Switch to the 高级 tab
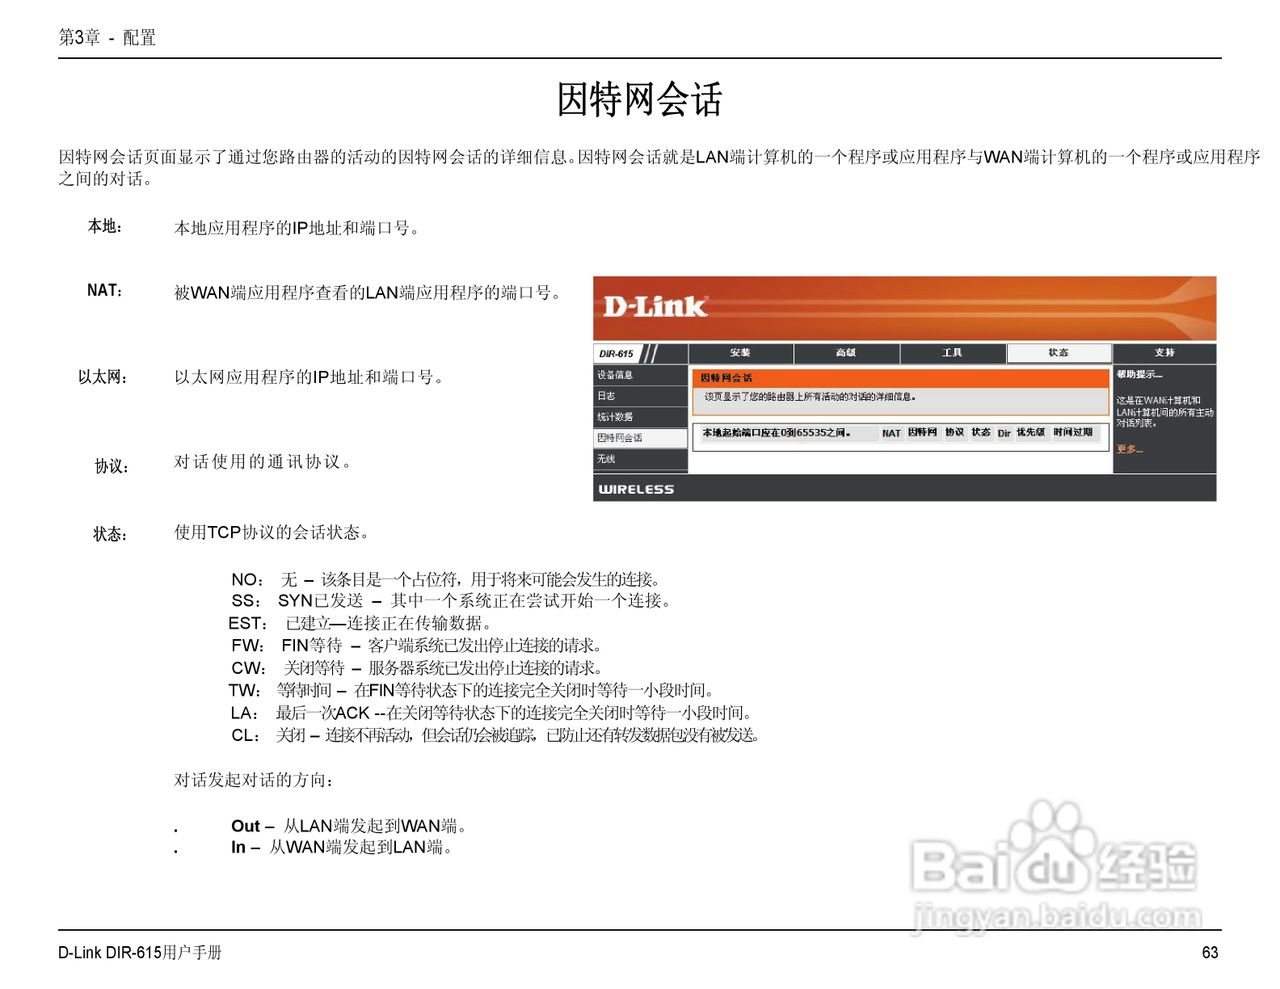1280x989 pixels. click(846, 353)
